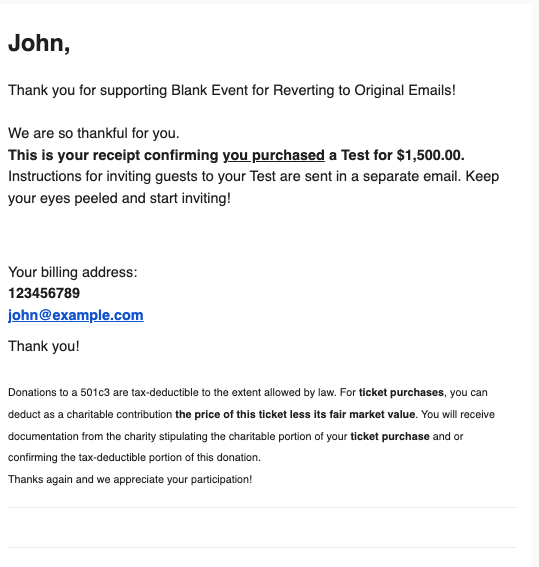This screenshot has width=539, height=567.
Task: Click the "Thank you for supporting Blank Event" line
Action: [x=232, y=90]
